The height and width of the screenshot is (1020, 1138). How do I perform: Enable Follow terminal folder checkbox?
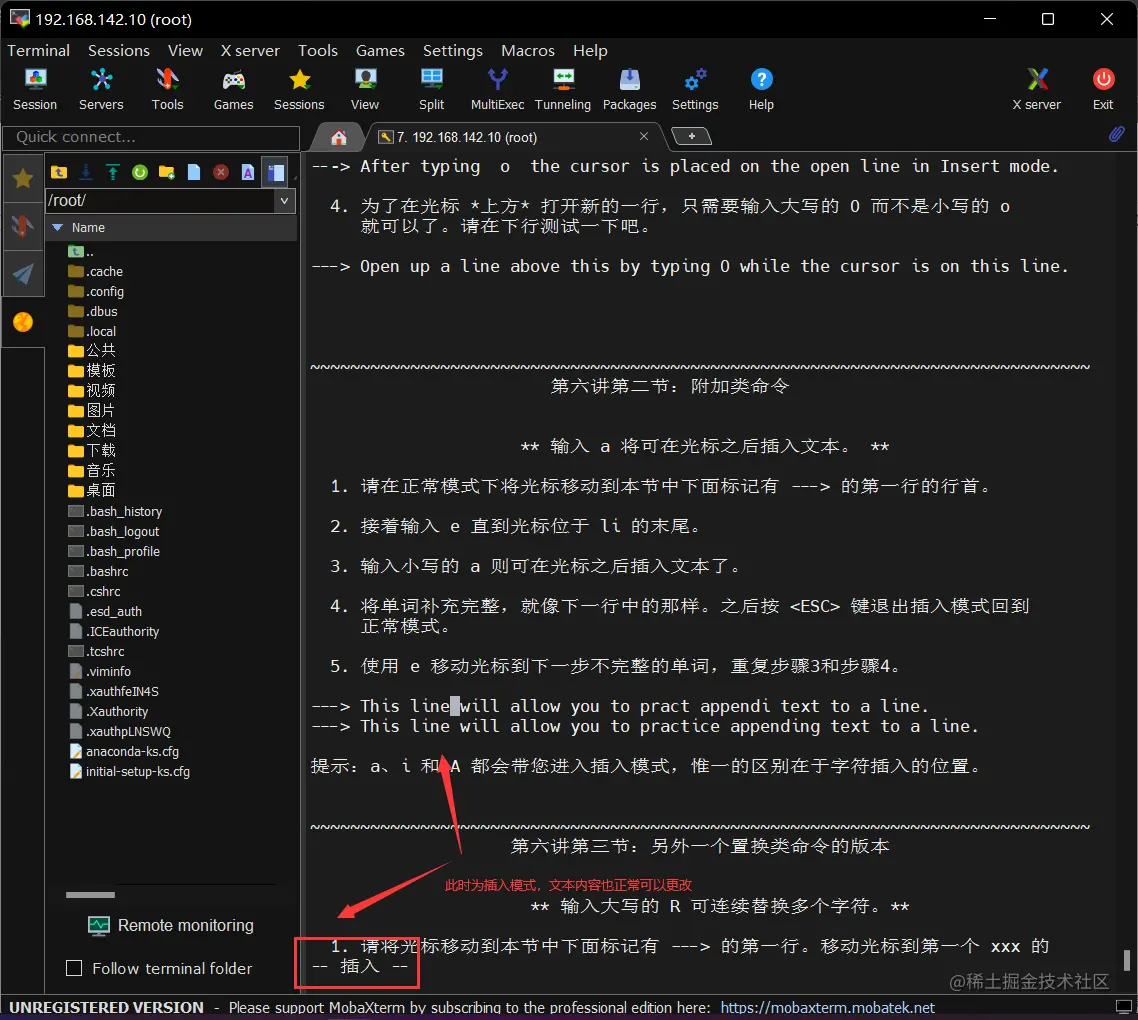pyautogui.click(x=74, y=968)
